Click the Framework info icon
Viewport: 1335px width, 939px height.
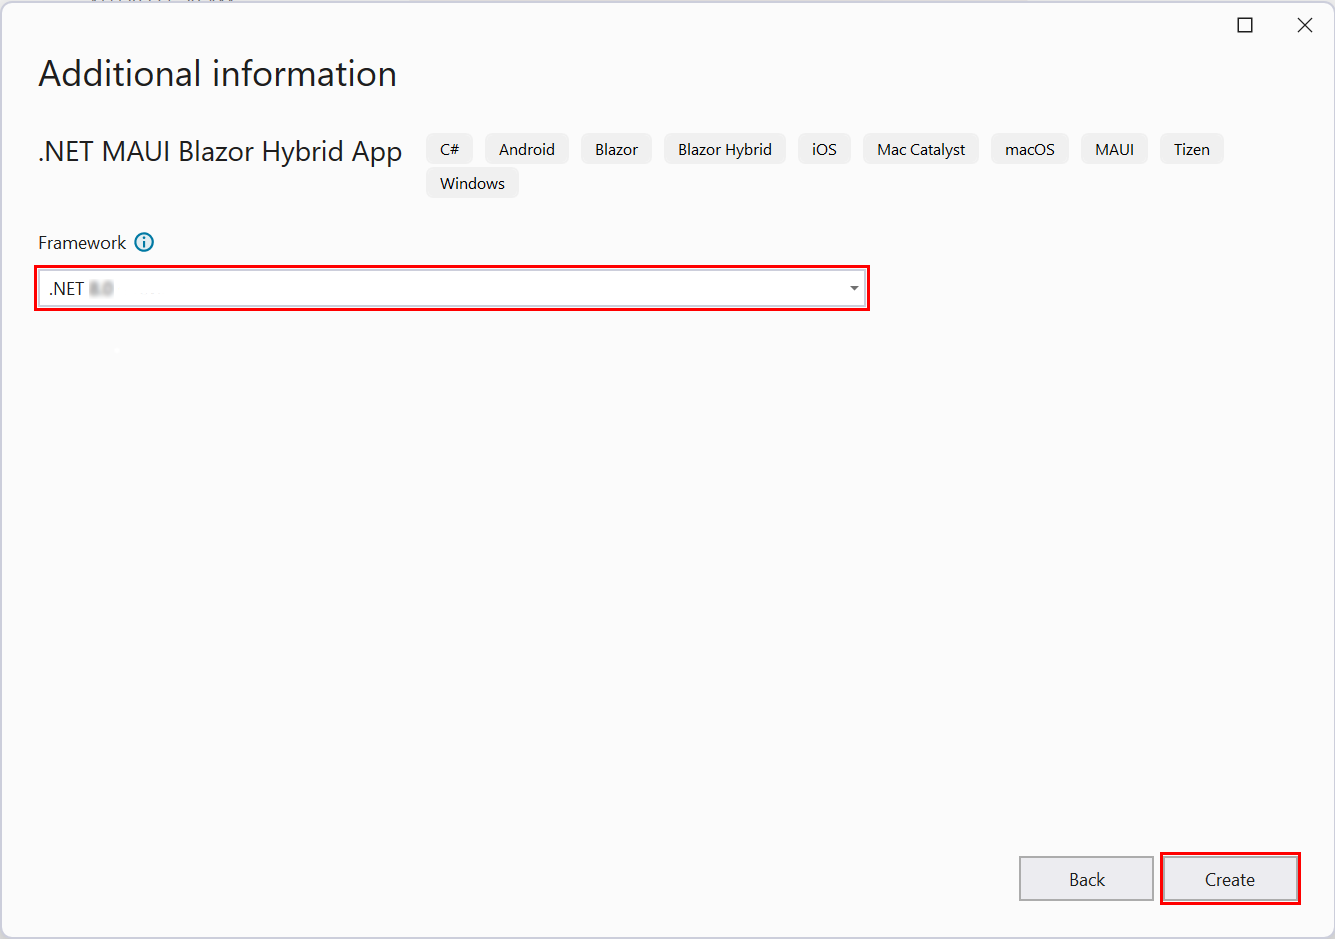[x=144, y=242]
